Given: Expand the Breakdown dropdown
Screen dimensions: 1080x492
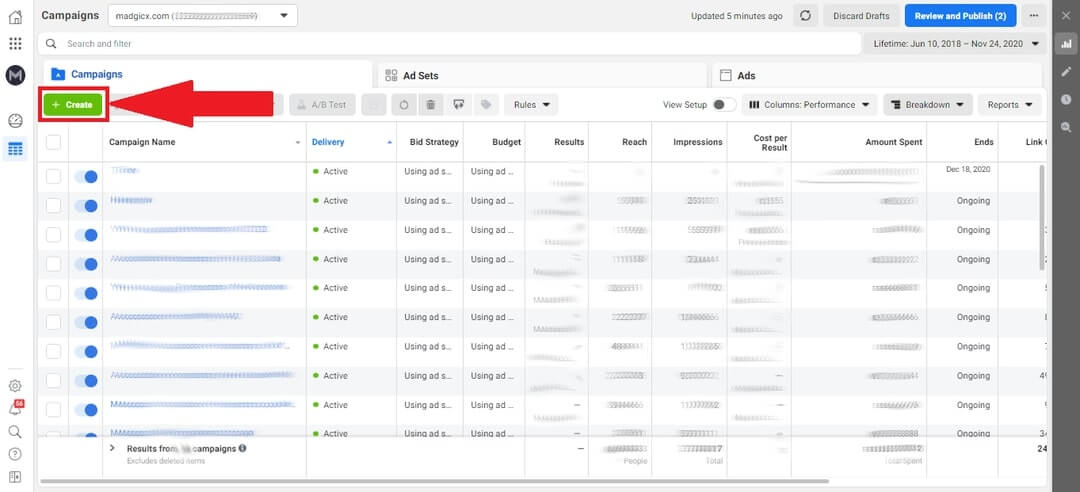Looking at the screenshot, I should (928, 105).
